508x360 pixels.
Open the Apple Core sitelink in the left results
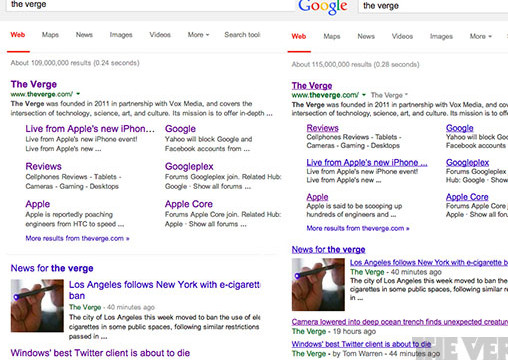point(189,204)
